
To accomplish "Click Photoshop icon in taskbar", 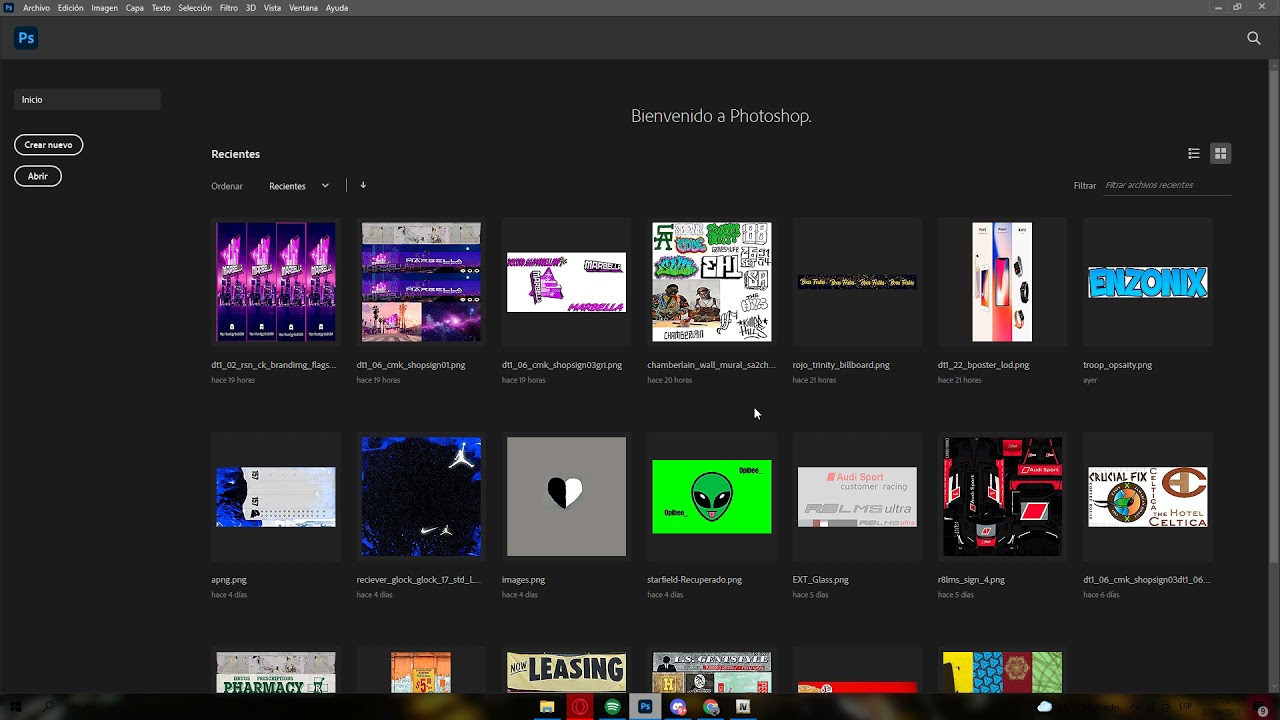I will point(645,707).
